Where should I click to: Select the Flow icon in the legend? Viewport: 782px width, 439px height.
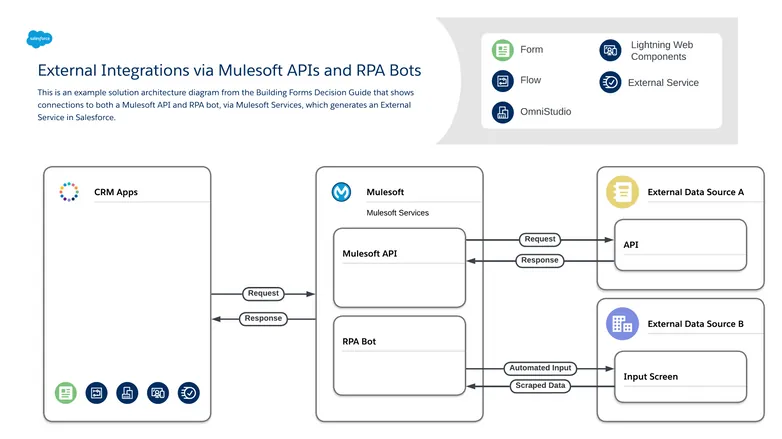pyautogui.click(x=502, y=81)
